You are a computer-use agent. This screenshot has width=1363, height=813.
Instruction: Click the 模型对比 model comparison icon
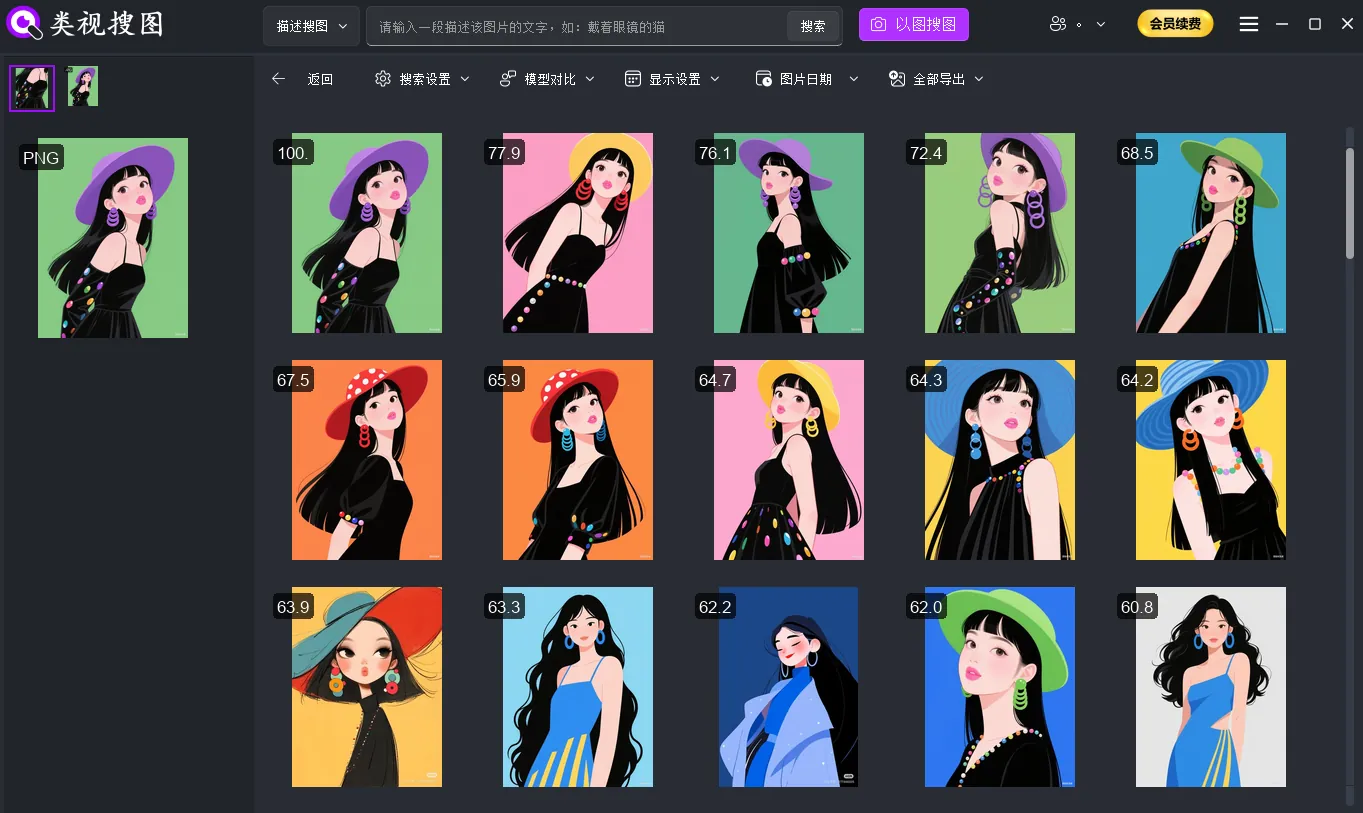tap(506, 78)
